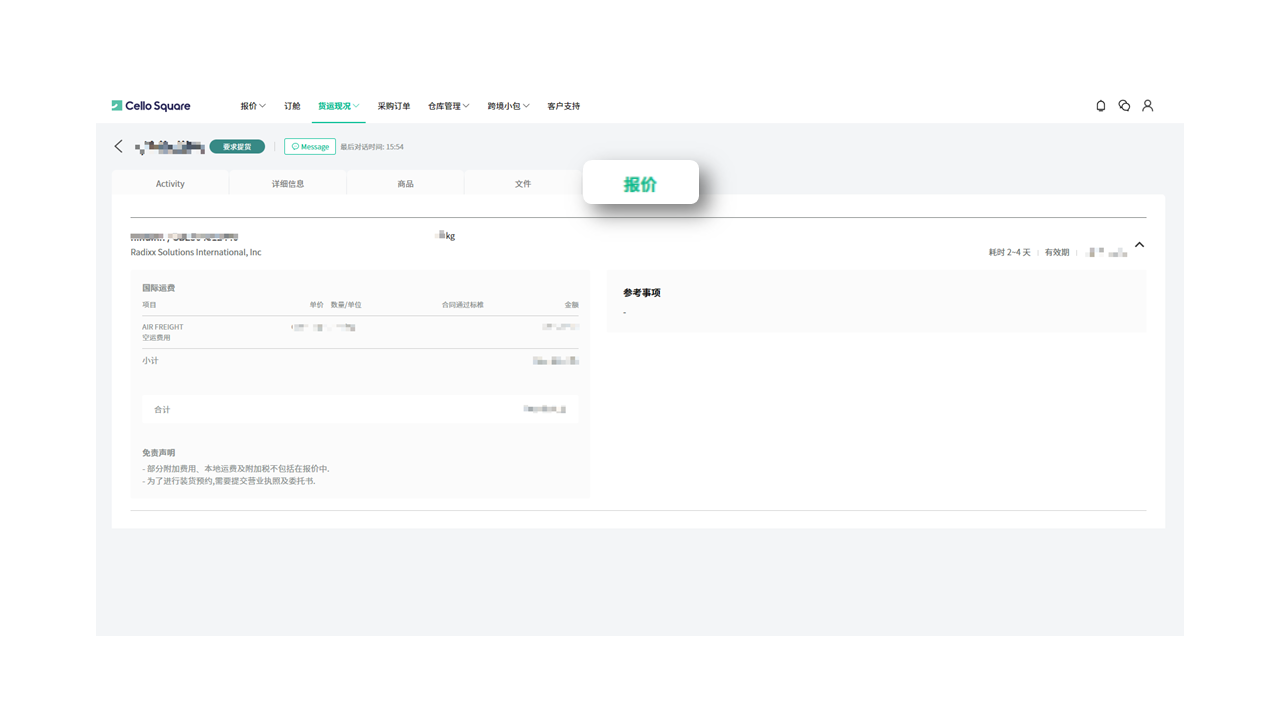Open the user account icon
This screenshot has height=720, width=1280.
click(1148, 106)
